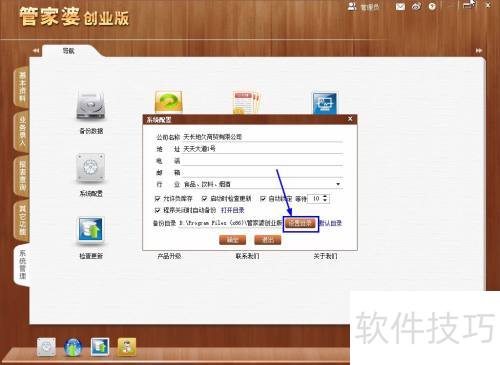Toggle the 程序关闭时自动备份 checkbox
This screenshot has height=365, width=500.
(158, 210)
